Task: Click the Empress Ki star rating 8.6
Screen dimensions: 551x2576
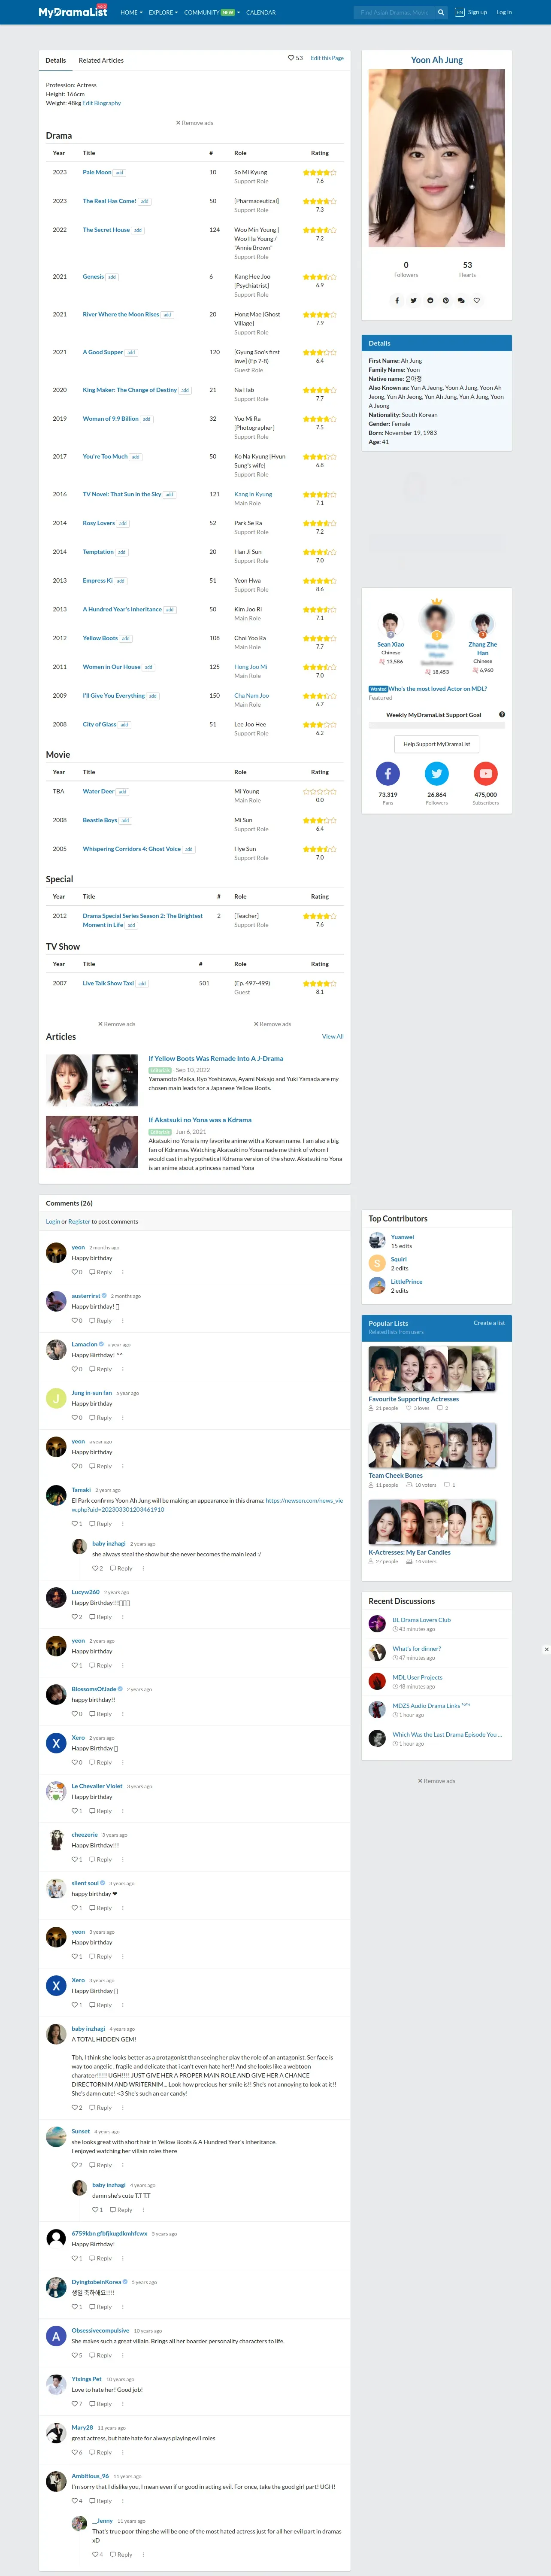Action: coord(320,581)
